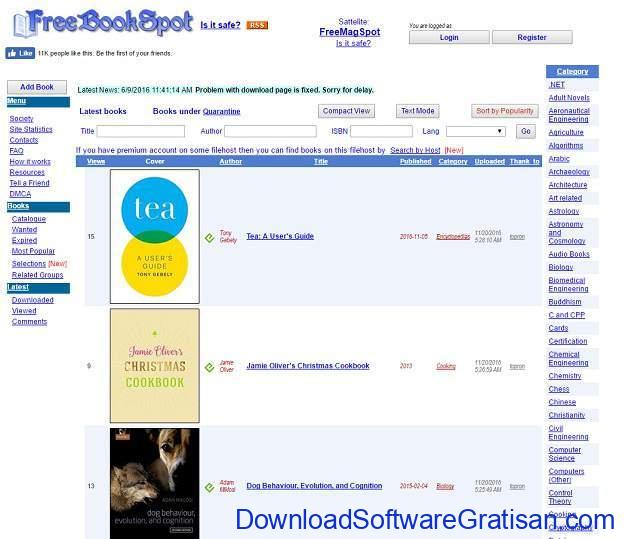Click the orange RSS feed icon
Viewport: 625px width, 539px height.
pyautogui.click(x=257, y=25)
